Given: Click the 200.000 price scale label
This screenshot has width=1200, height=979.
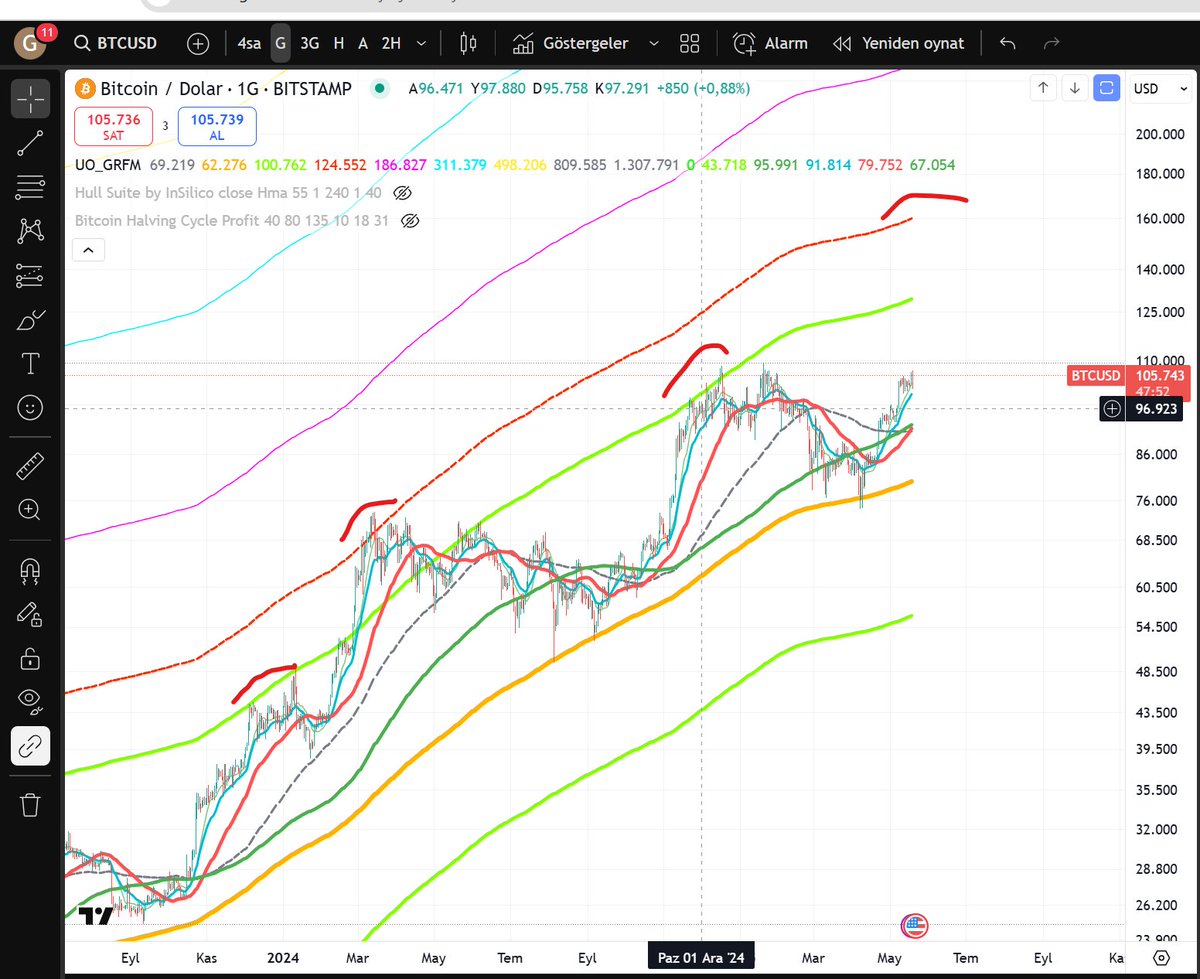Looking at the screenshot, I should coord(1159,135).
